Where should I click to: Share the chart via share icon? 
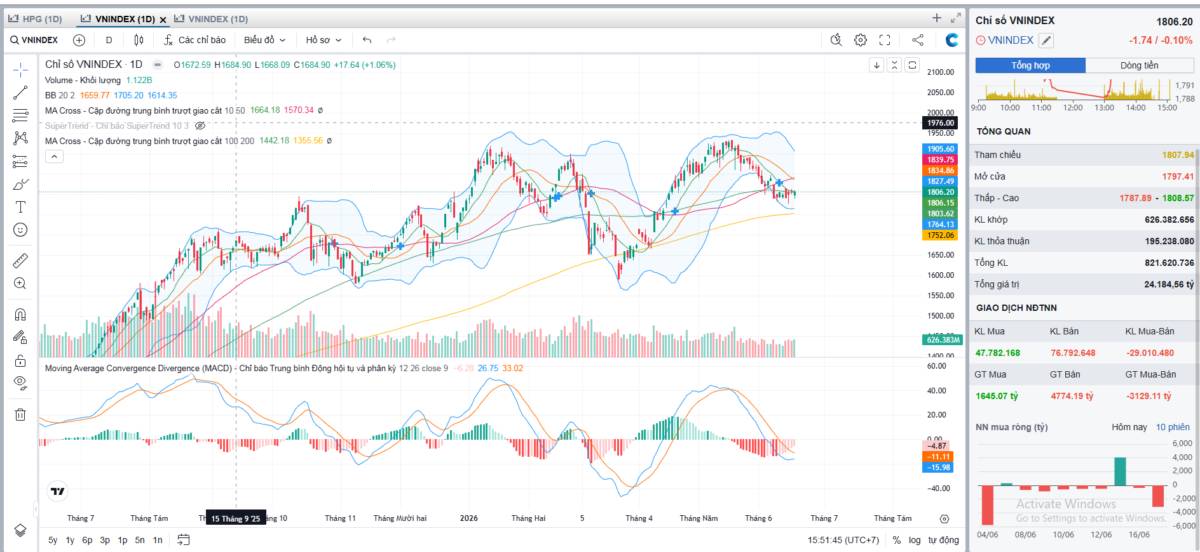(918, 40)
